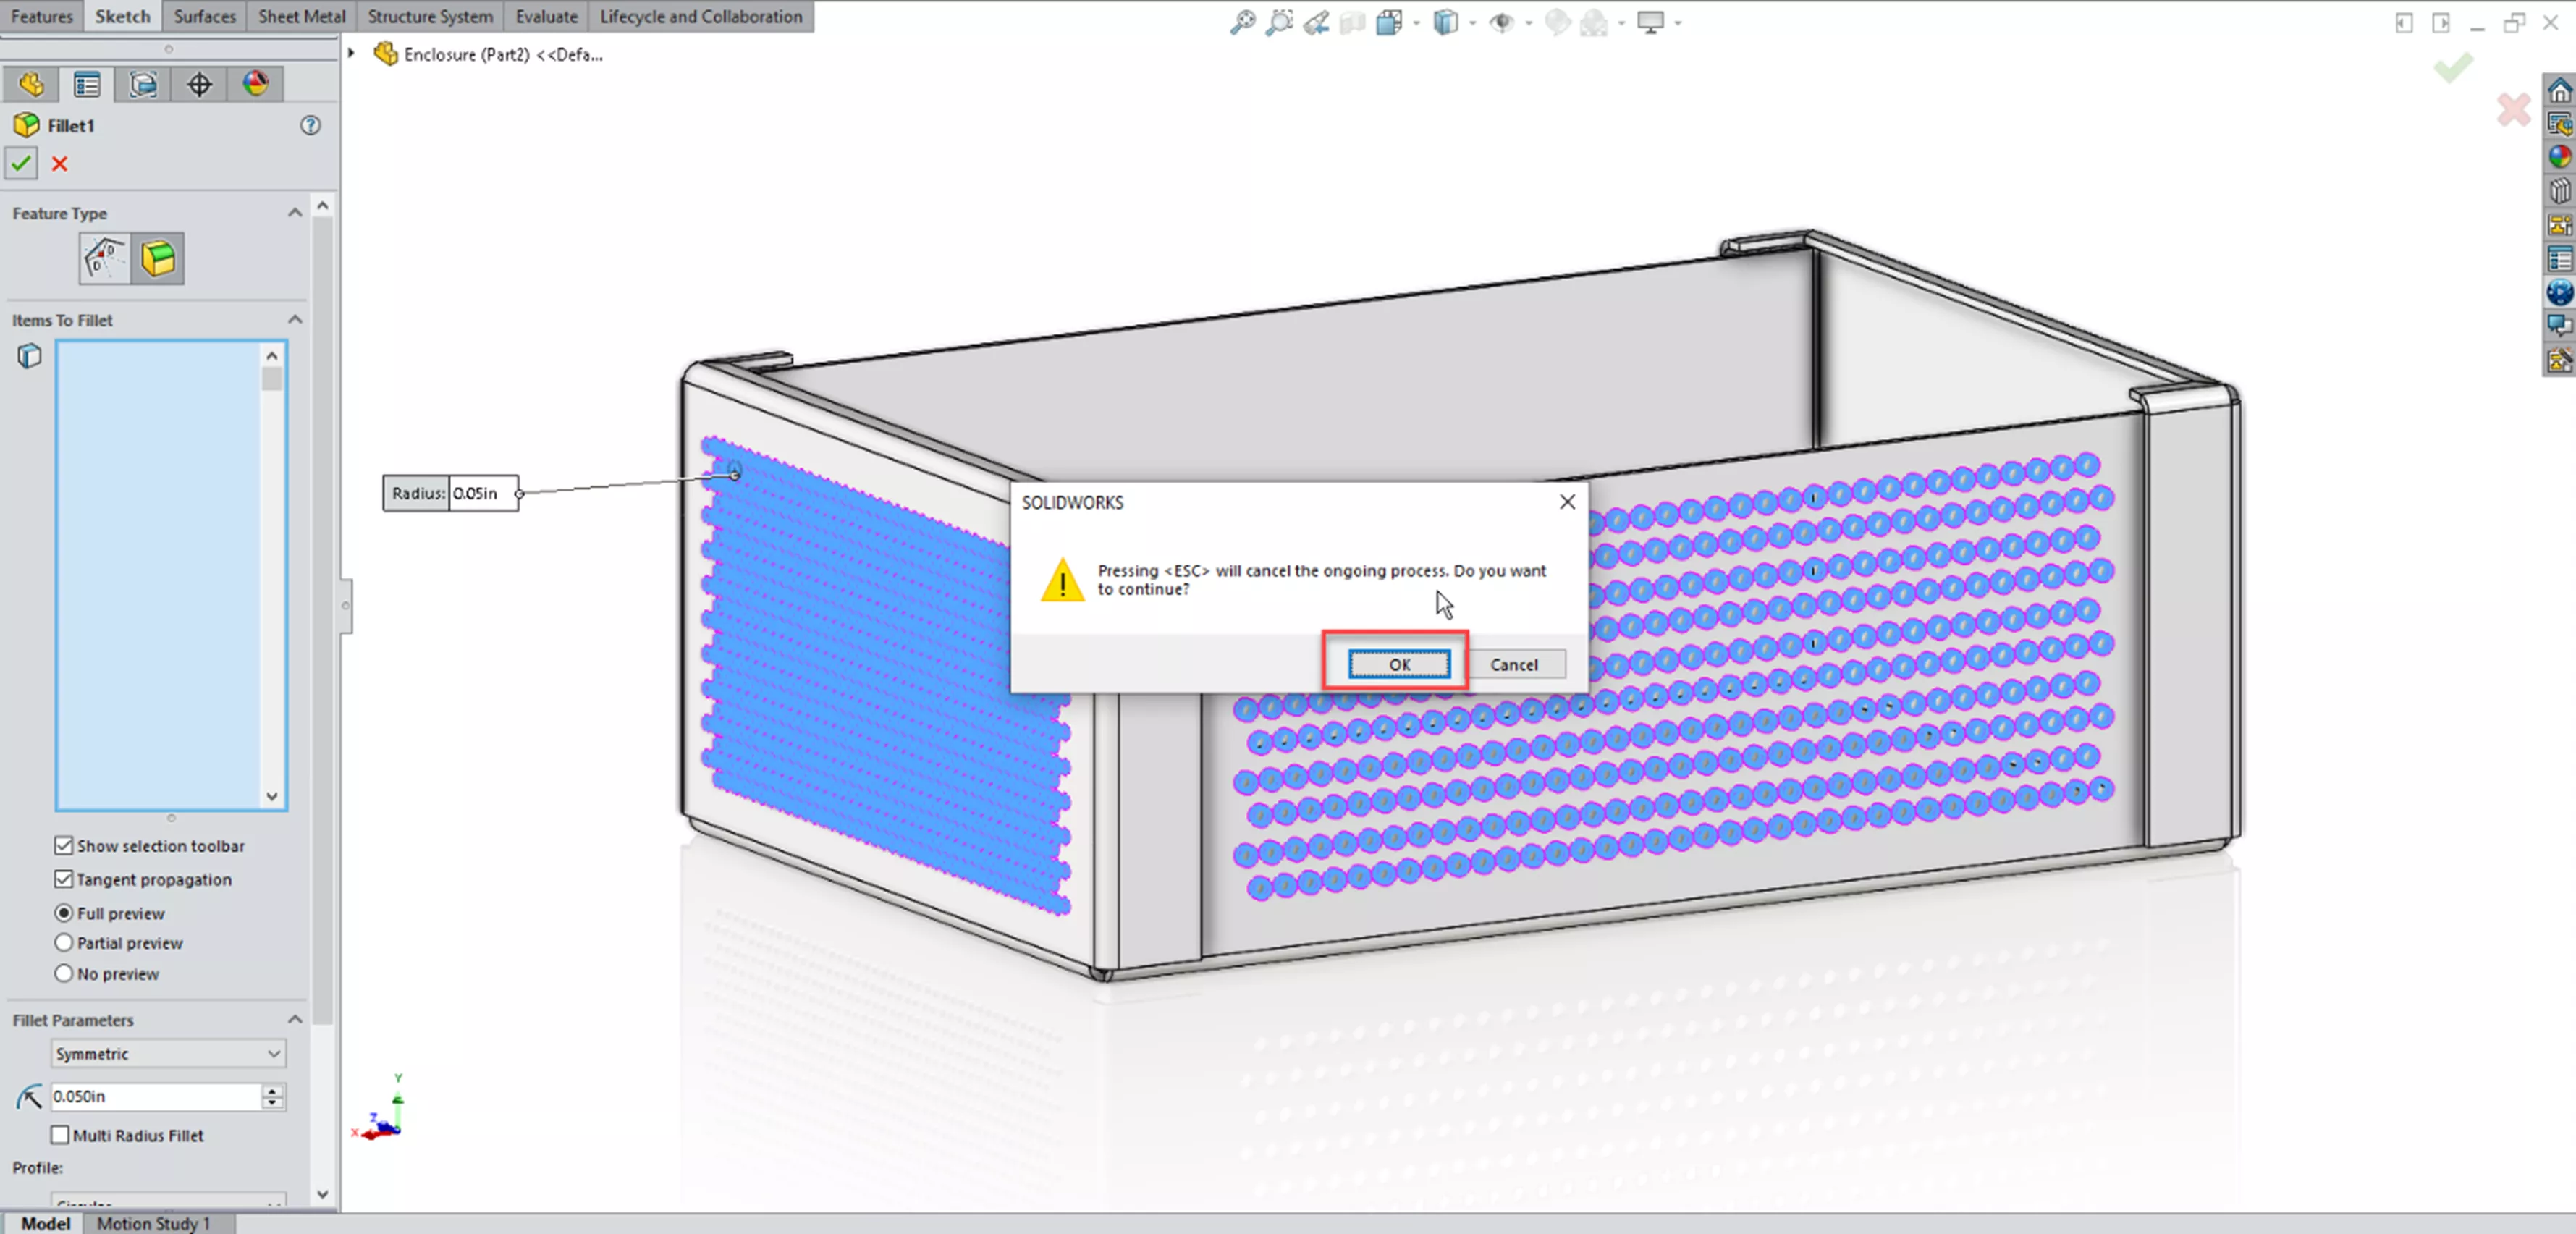The width and height of the screenshot is (2576, 1234).
Task: Click the Zoom to Fit magnifier icon
Action: (1242, 22)
